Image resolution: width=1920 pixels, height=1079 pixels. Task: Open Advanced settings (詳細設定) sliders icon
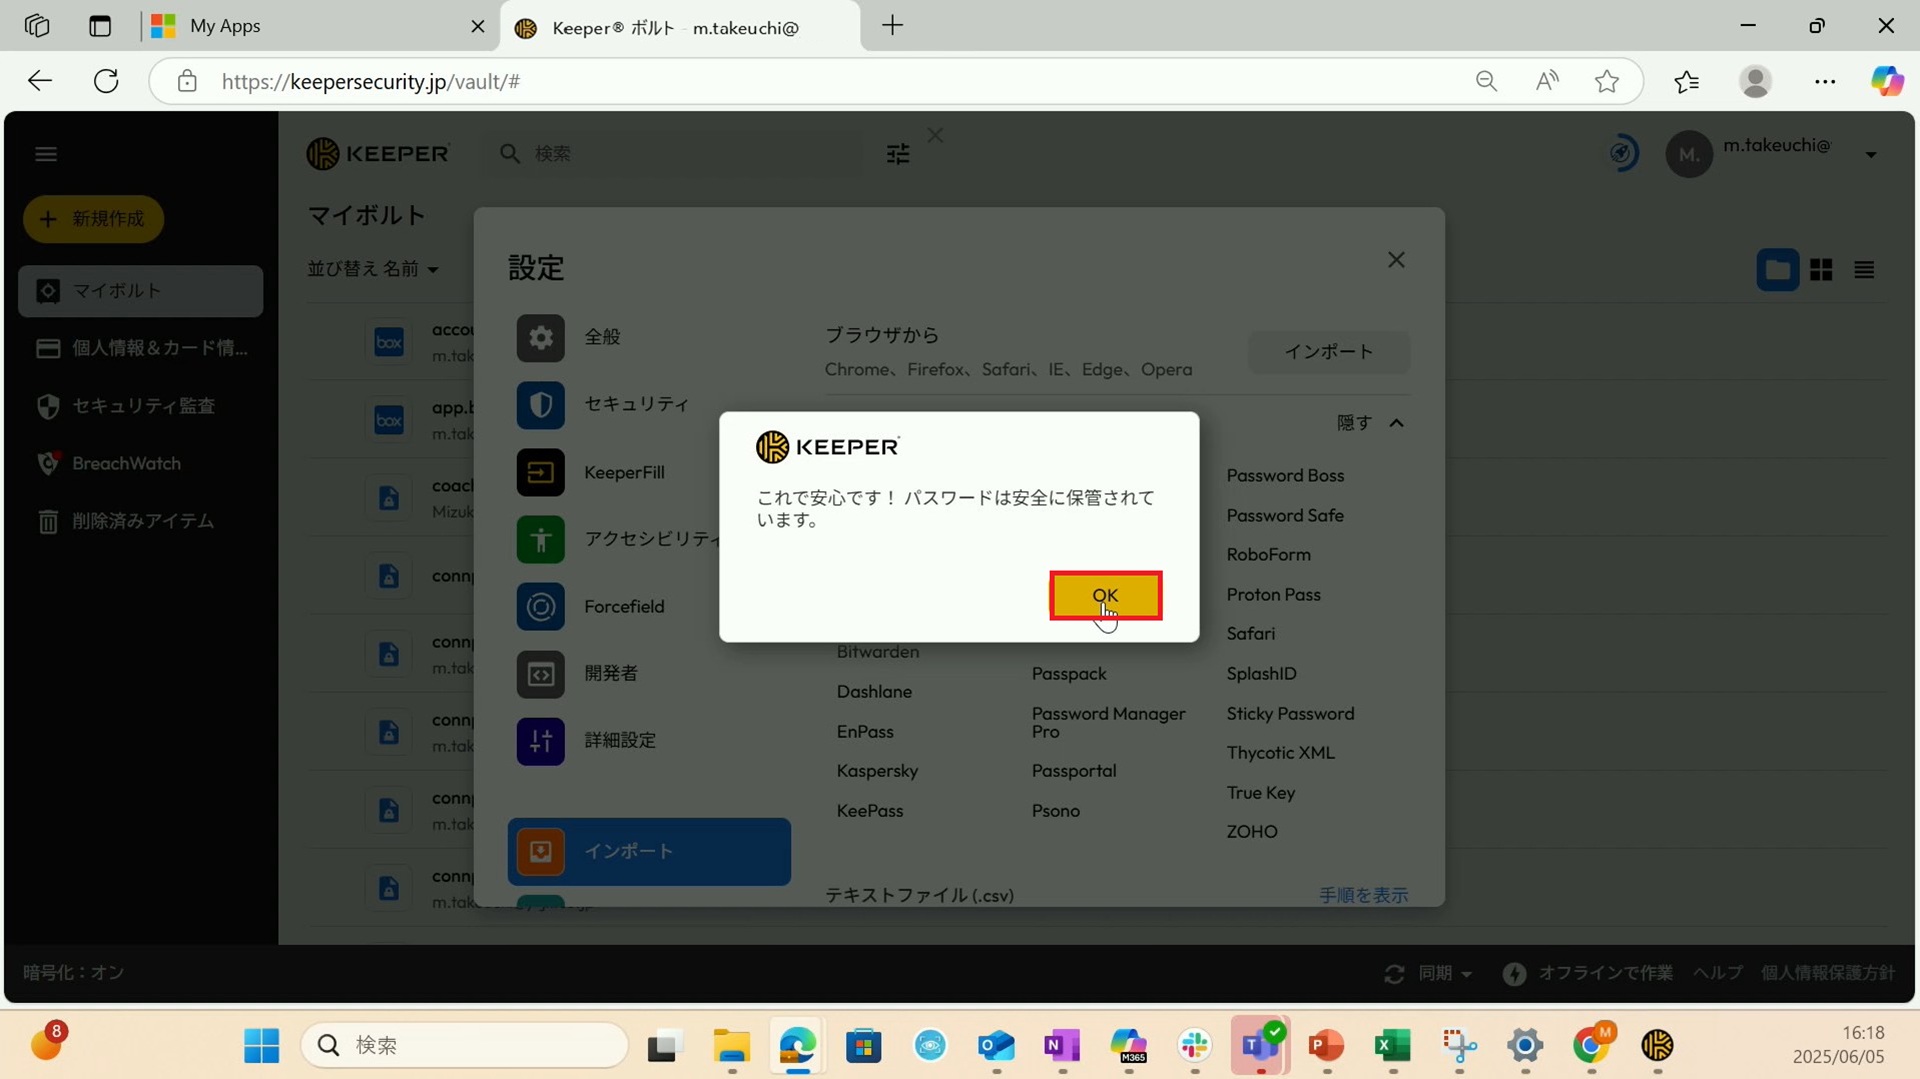[x=540, y=741]
